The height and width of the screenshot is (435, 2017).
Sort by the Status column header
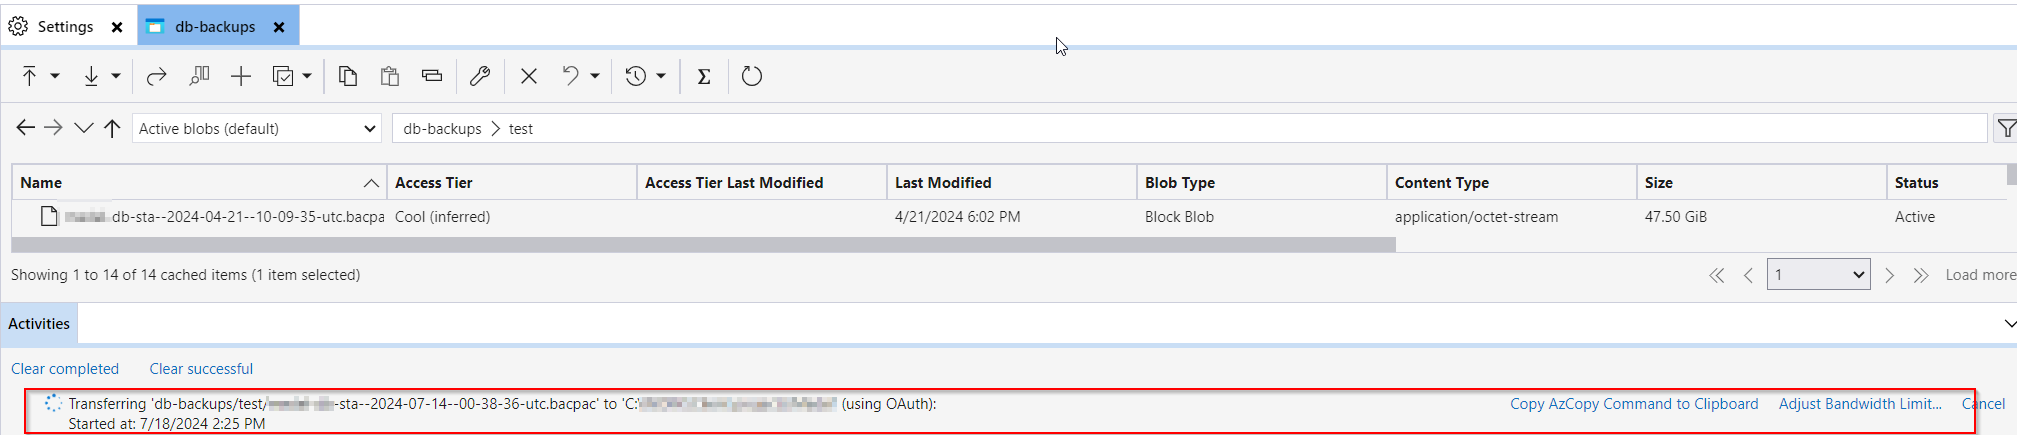[1947, 182]
